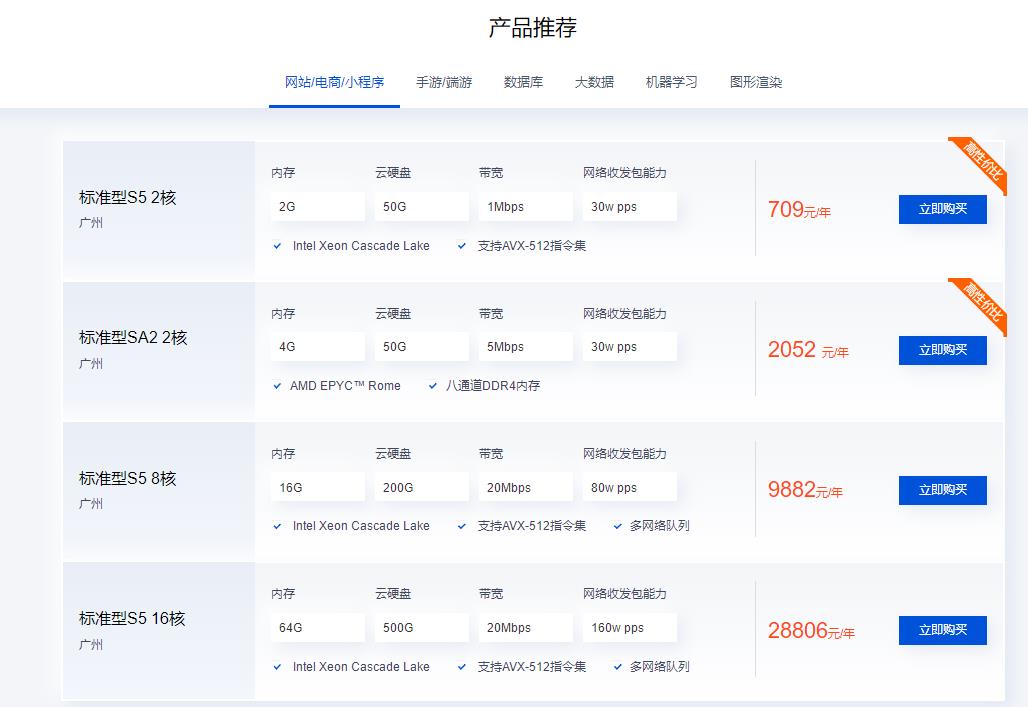Switch to the 大数据 tab
Screen dimensions: 1028x707
click(595, 83)
